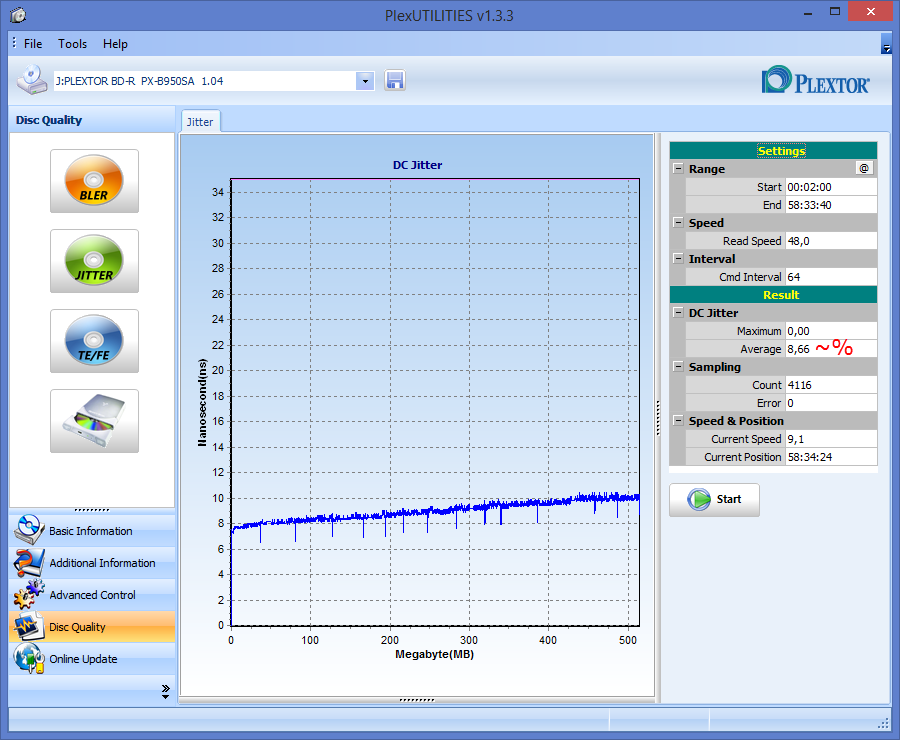
Task: Open the TE/FE disc test
Action: [x=94, y=341]
